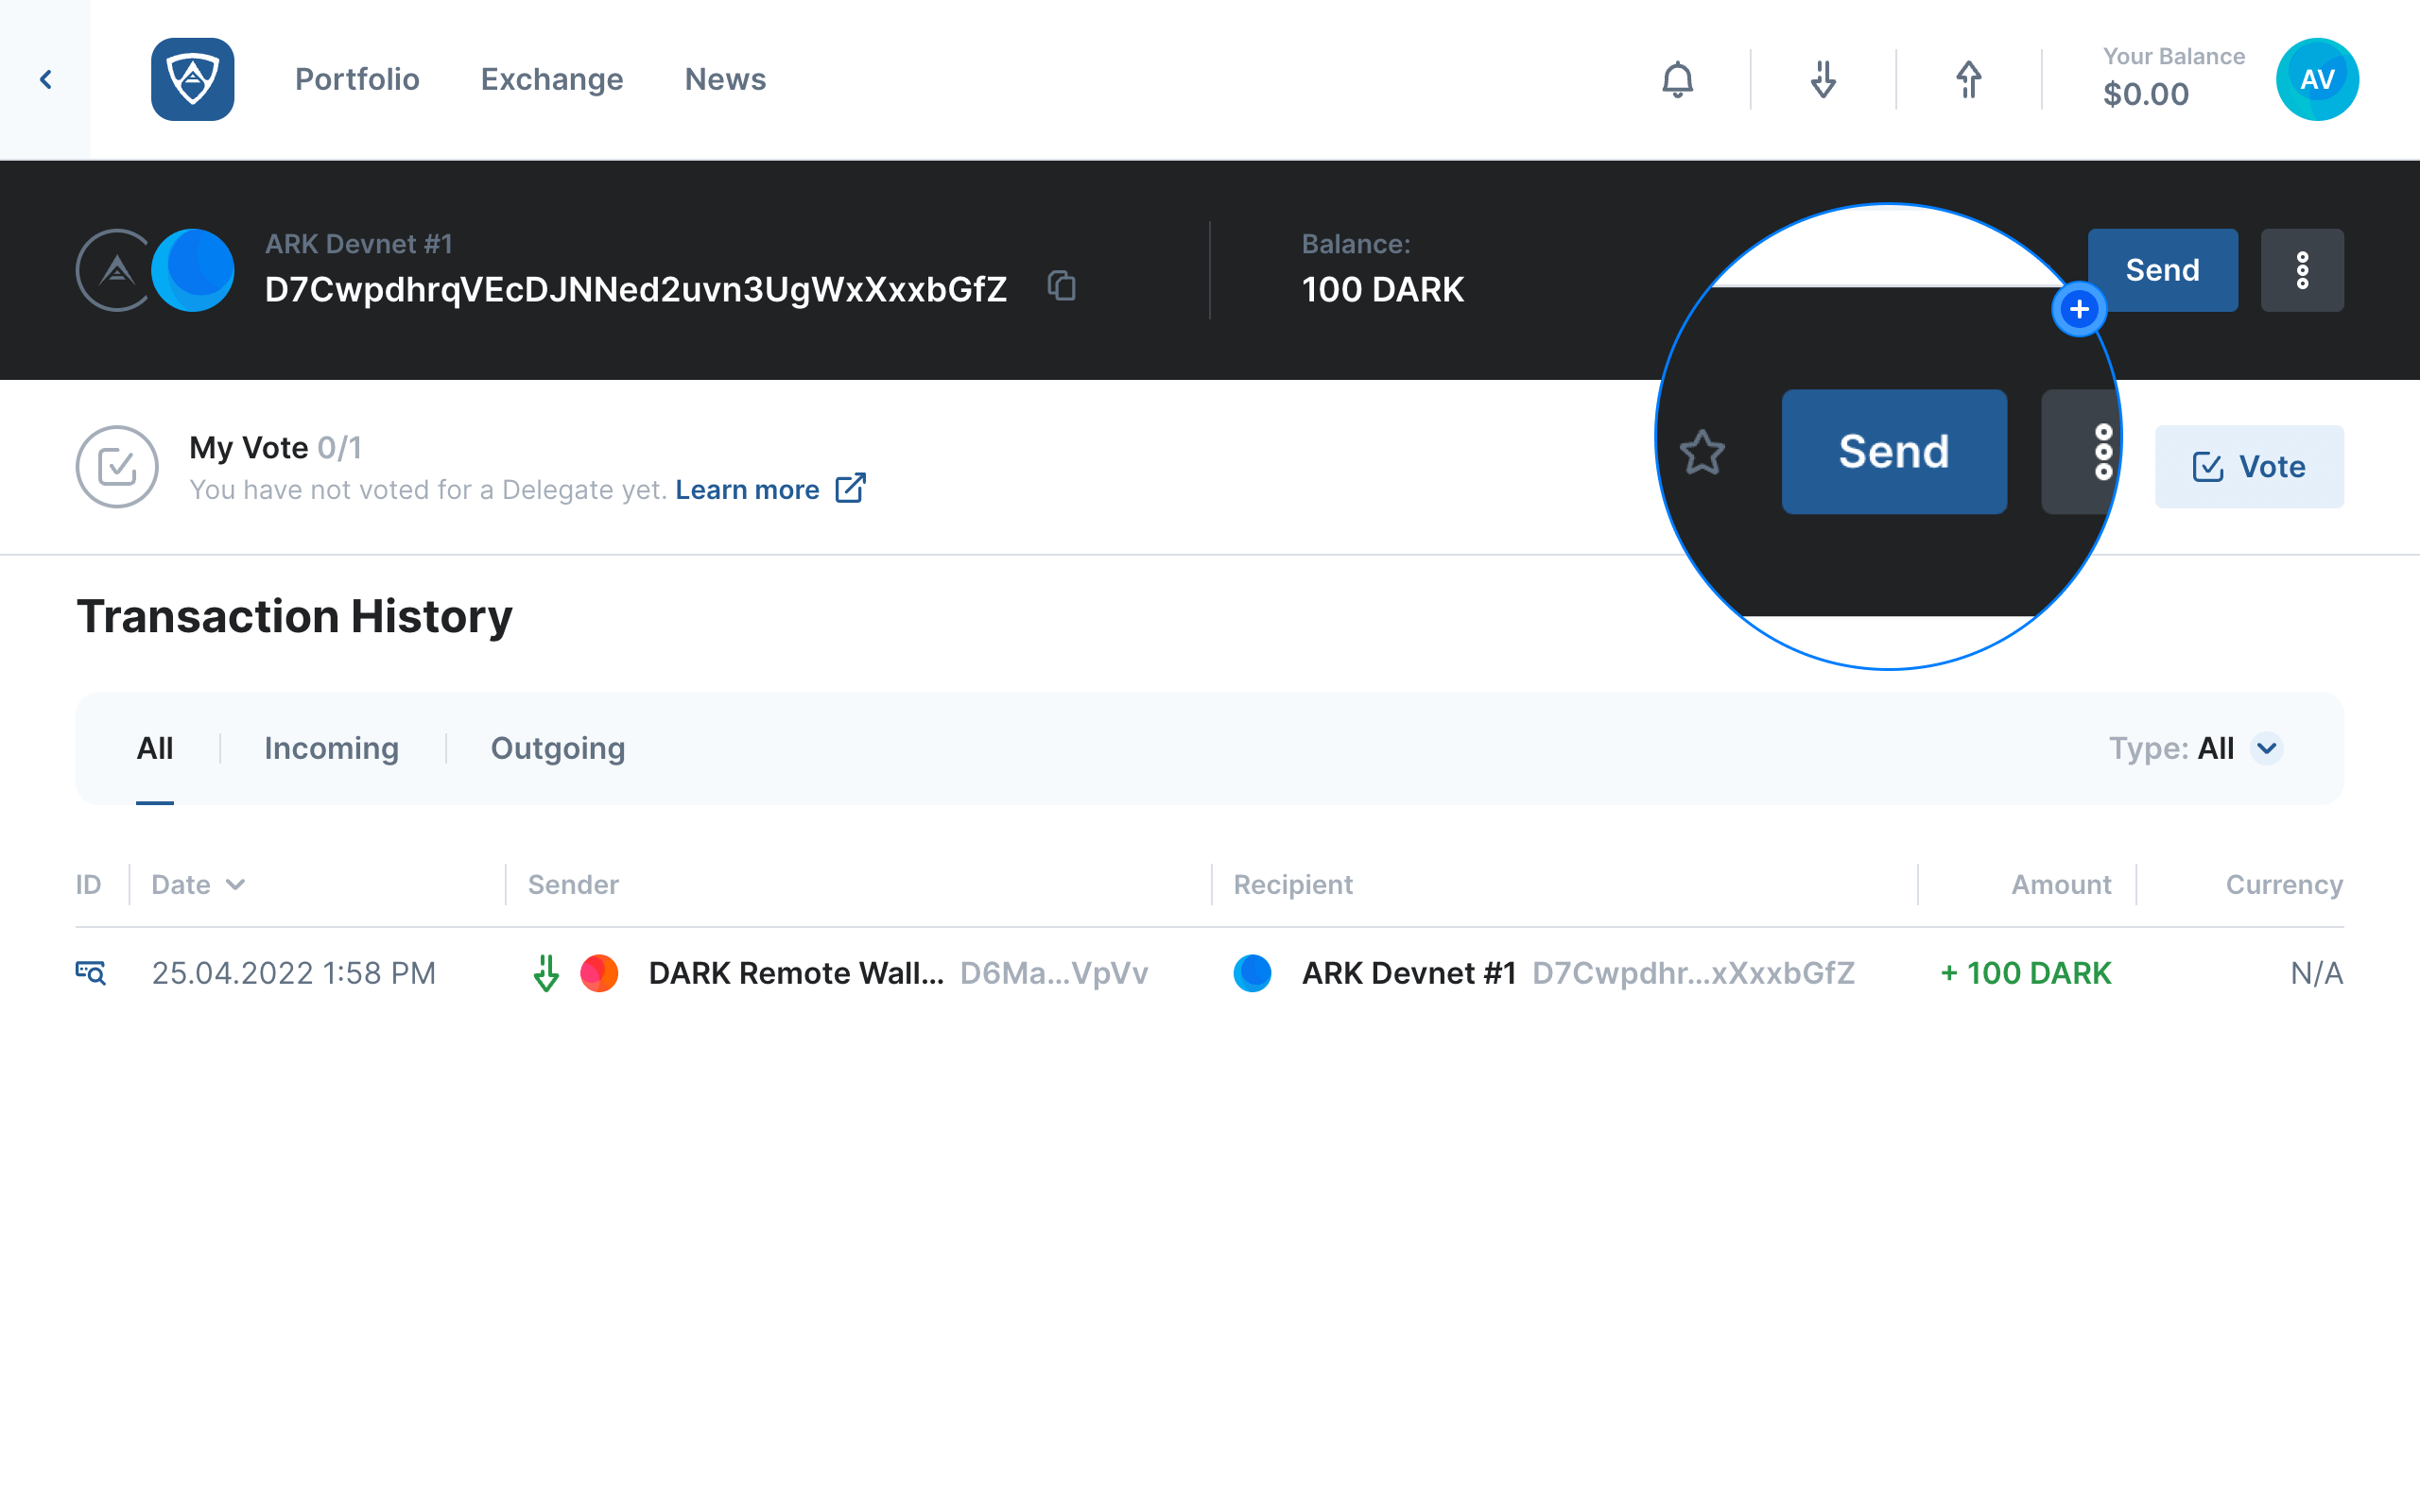Click the $0.00 Your Balance value

(x=2145, y=94)
